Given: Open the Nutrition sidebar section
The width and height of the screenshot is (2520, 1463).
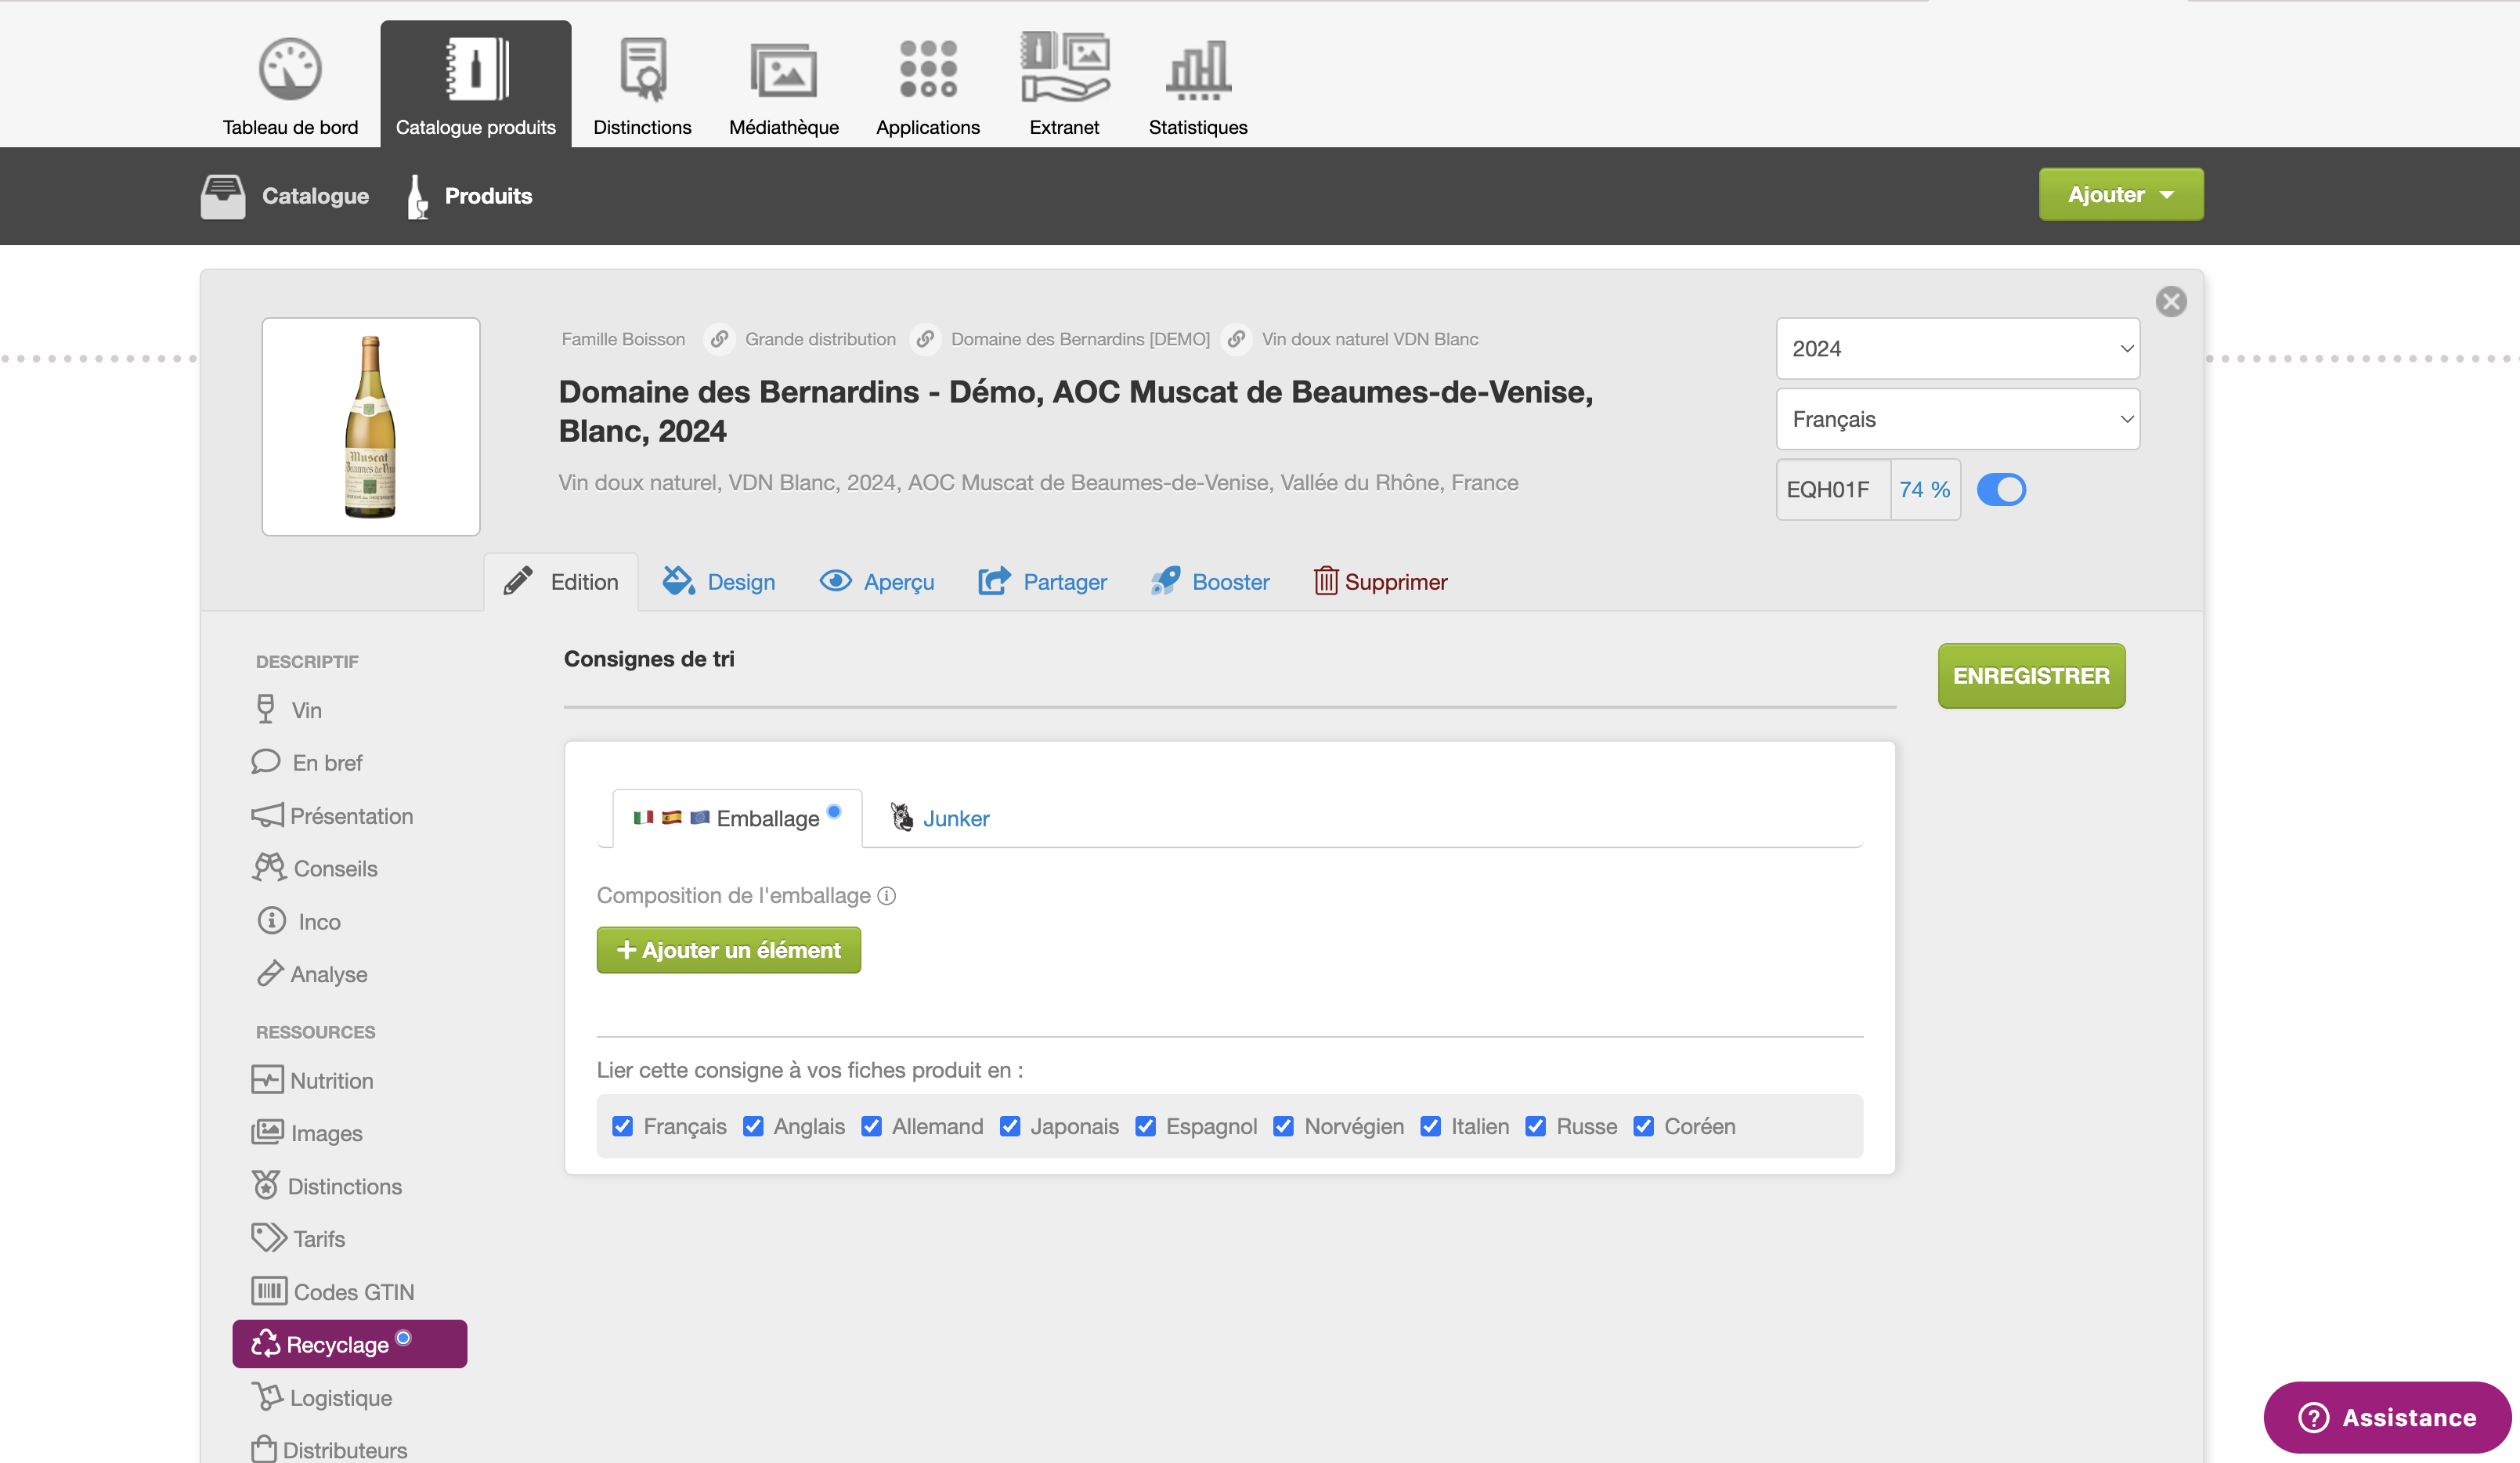Looking at the screenshot, I should [x=312, y=1080].
